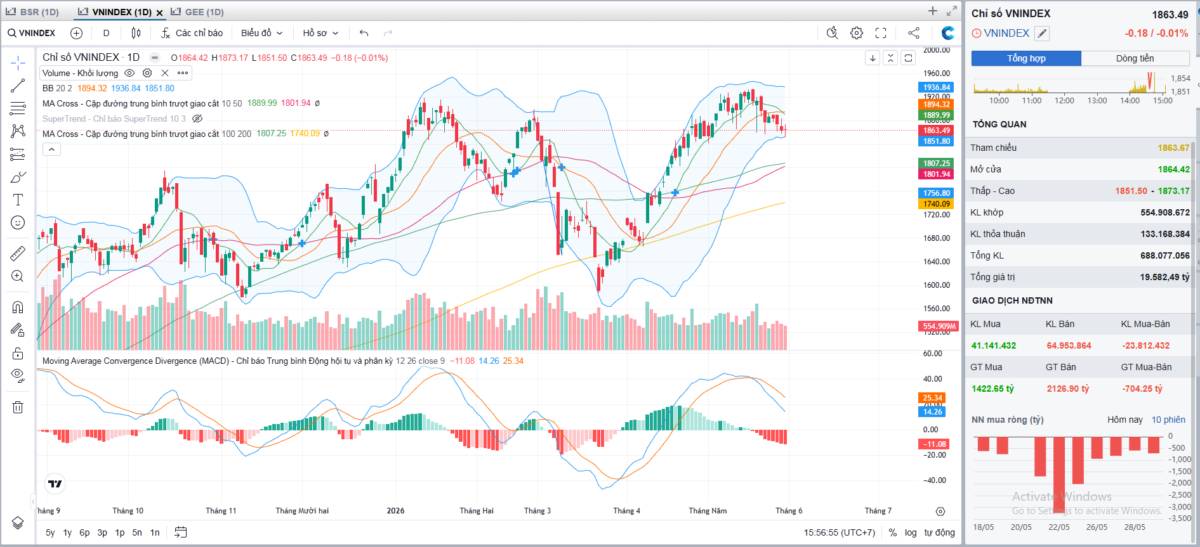Select the pattern drawing tool
Image resolution: width=1200 pixels, height=547 pixels.
coord(17,131)
